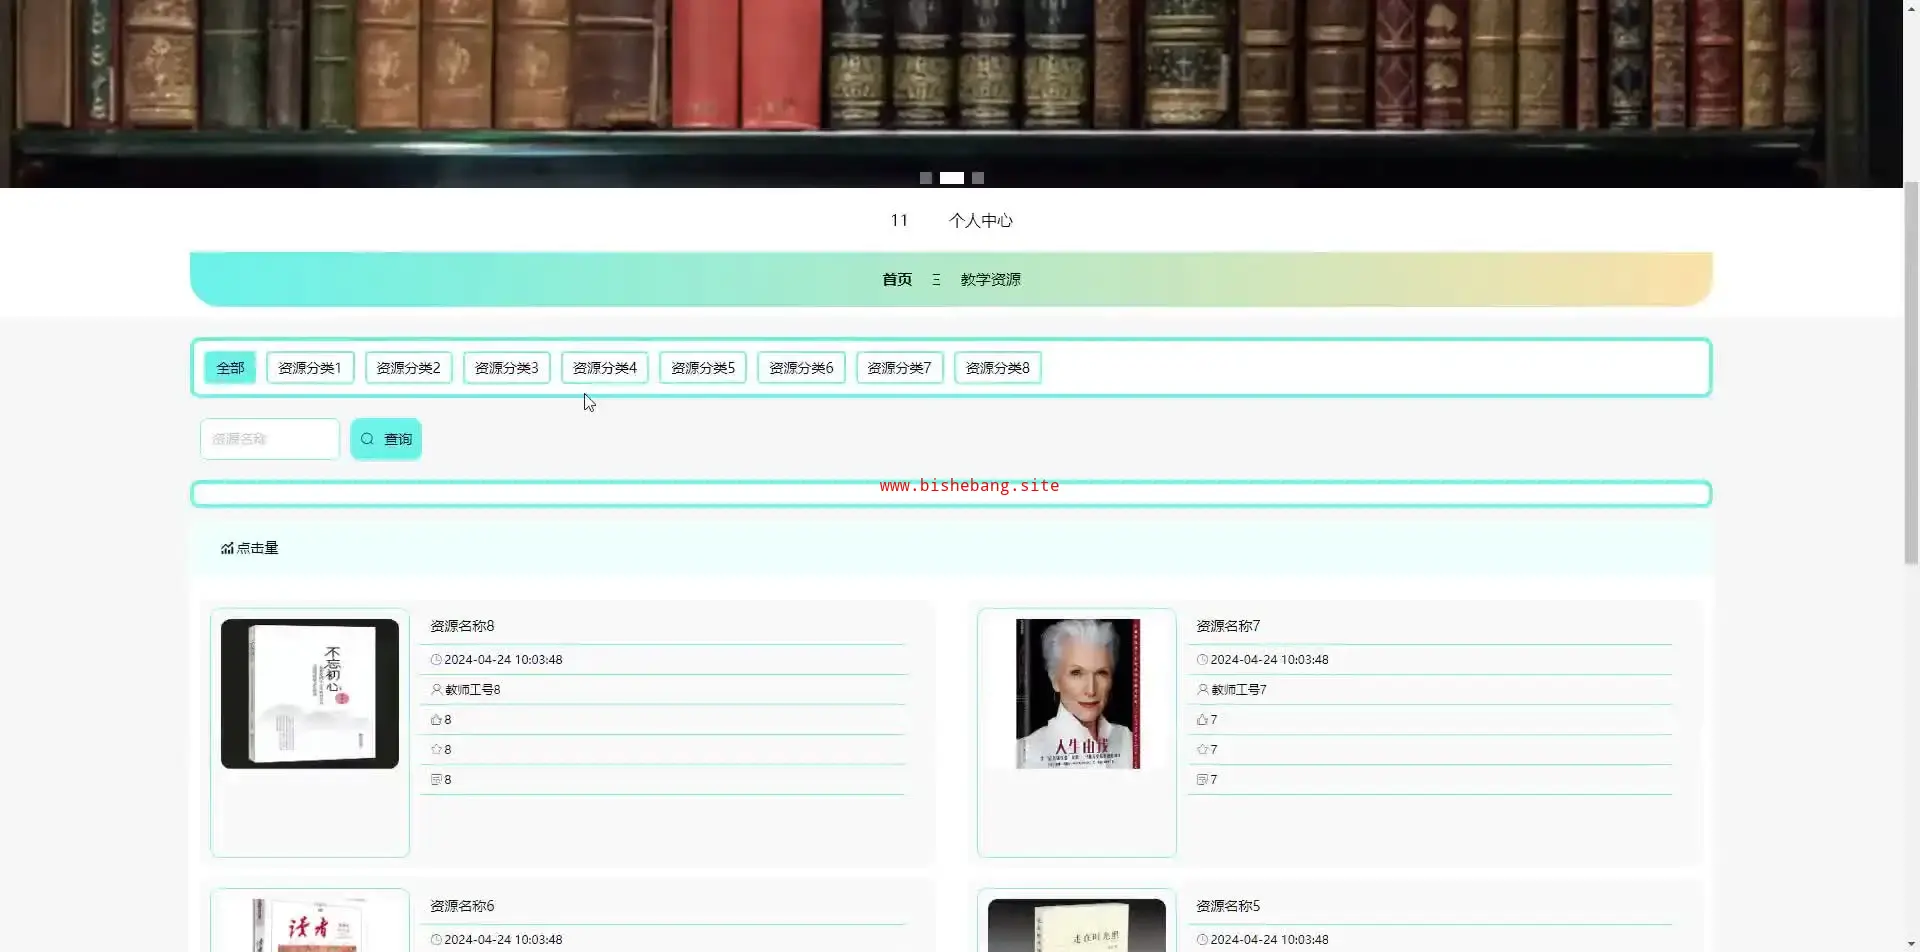Click the user icon beside 教师工号7
Image resolution: width=1920 pixels, height=952 pixels.
[1202, 690]
